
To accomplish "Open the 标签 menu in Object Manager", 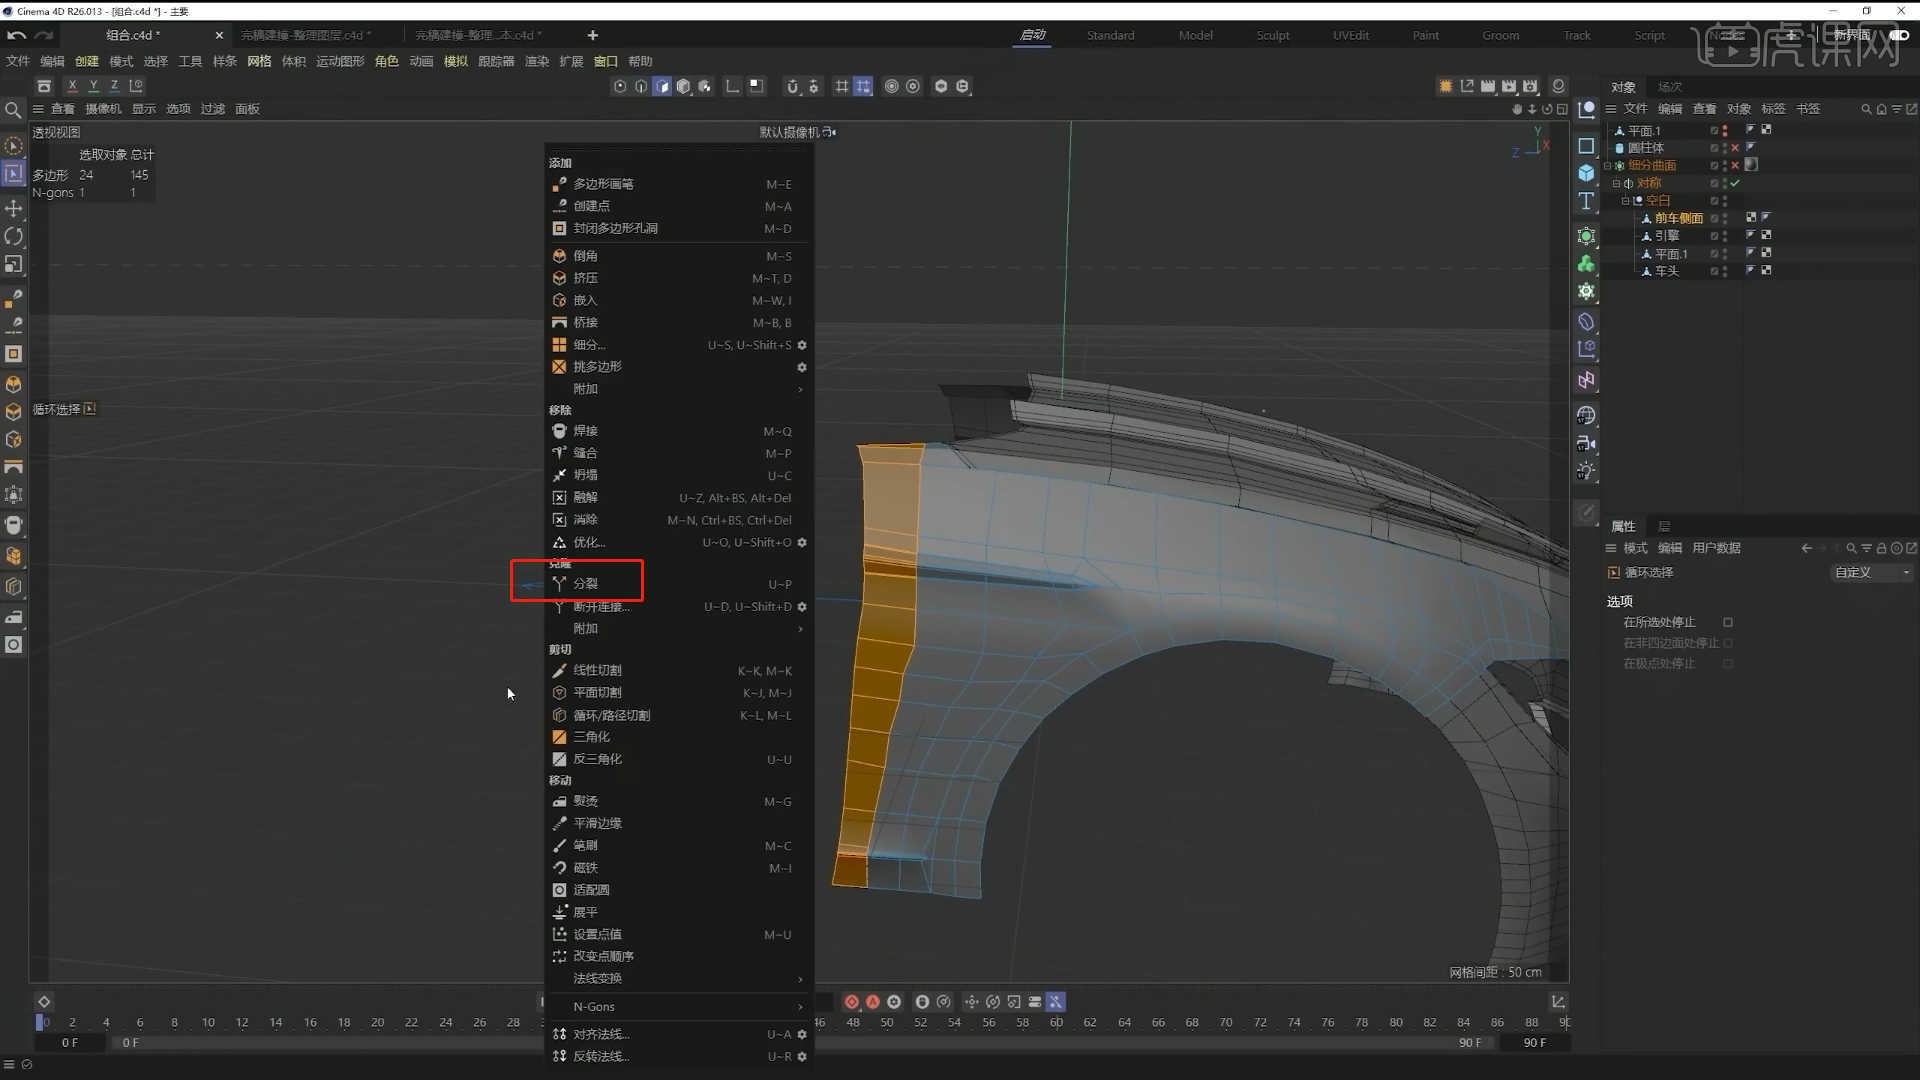I will coord(1773,109).
